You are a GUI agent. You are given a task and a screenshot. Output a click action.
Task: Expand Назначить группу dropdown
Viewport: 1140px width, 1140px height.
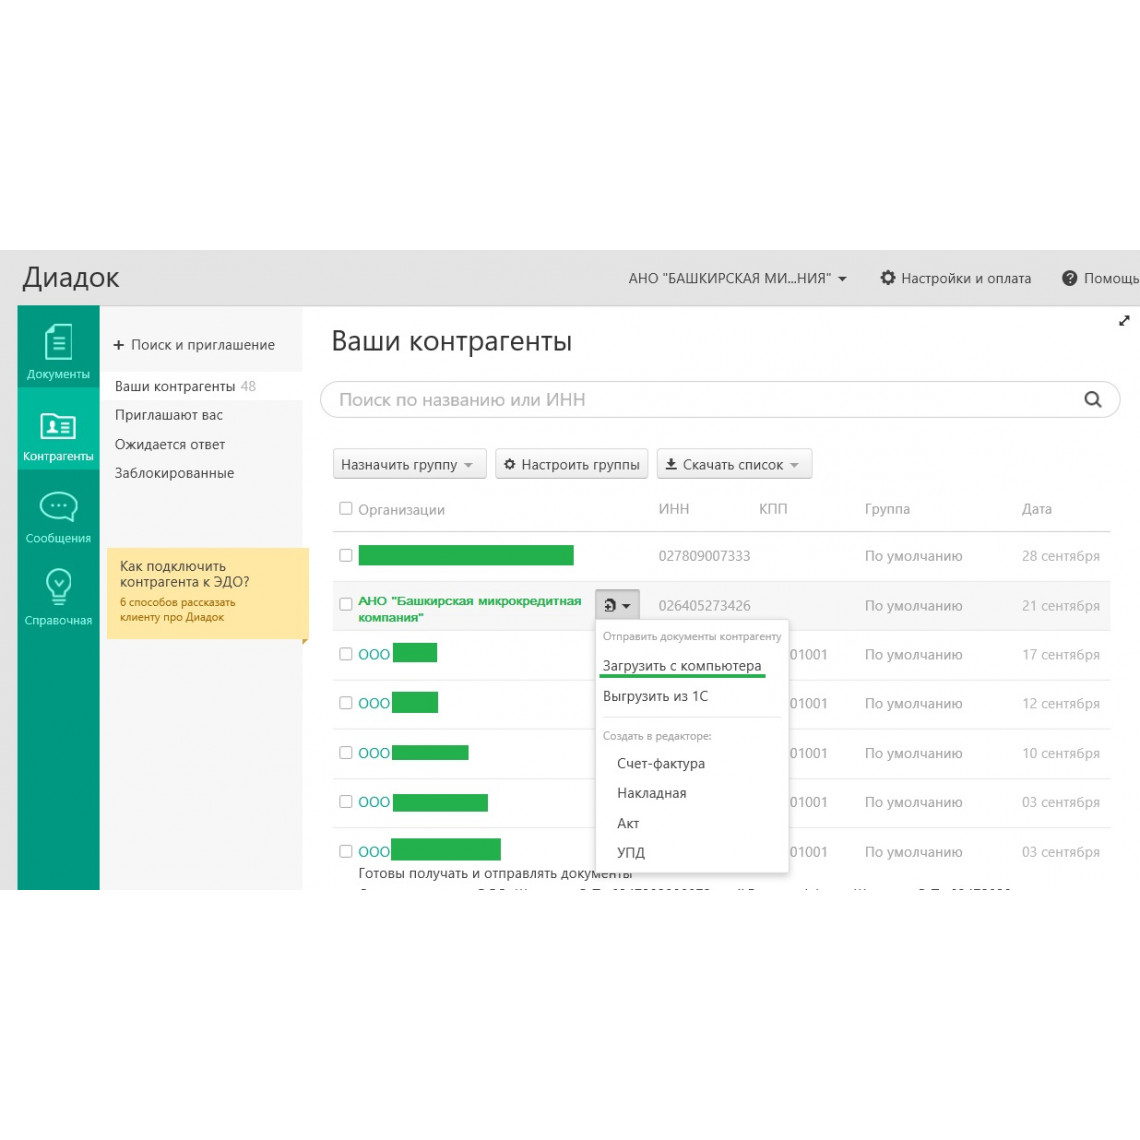pos(409,464)
